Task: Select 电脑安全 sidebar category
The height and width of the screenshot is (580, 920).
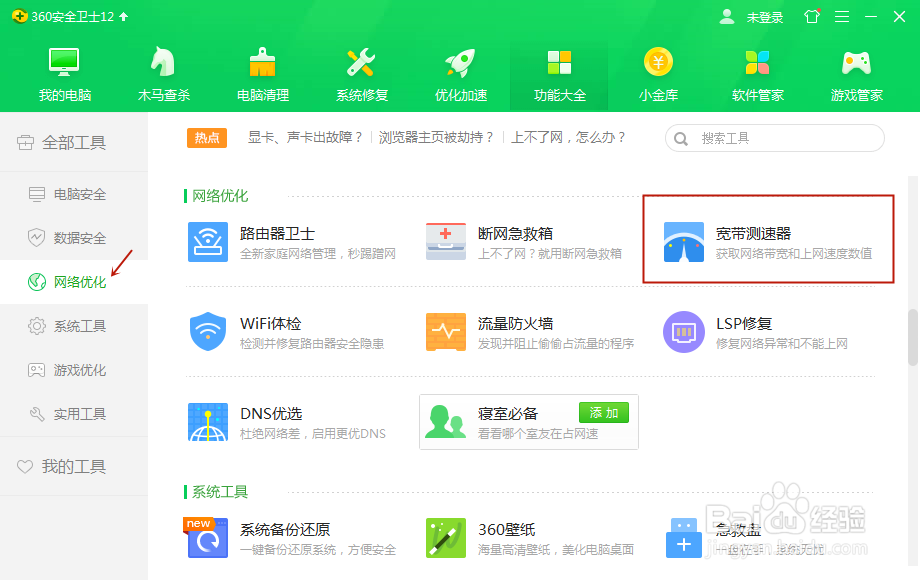Action: click(x=74, y=194)
